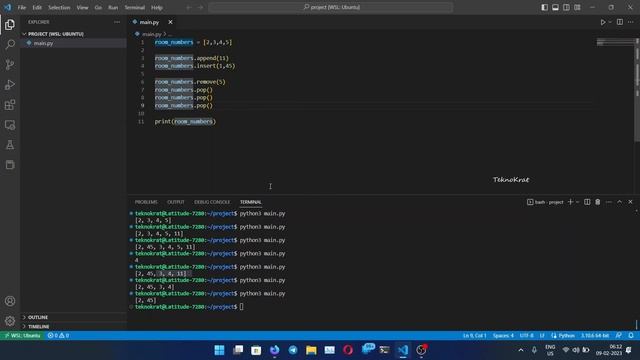Toggle secondary sidebar layout button

(x=566, y=7)
